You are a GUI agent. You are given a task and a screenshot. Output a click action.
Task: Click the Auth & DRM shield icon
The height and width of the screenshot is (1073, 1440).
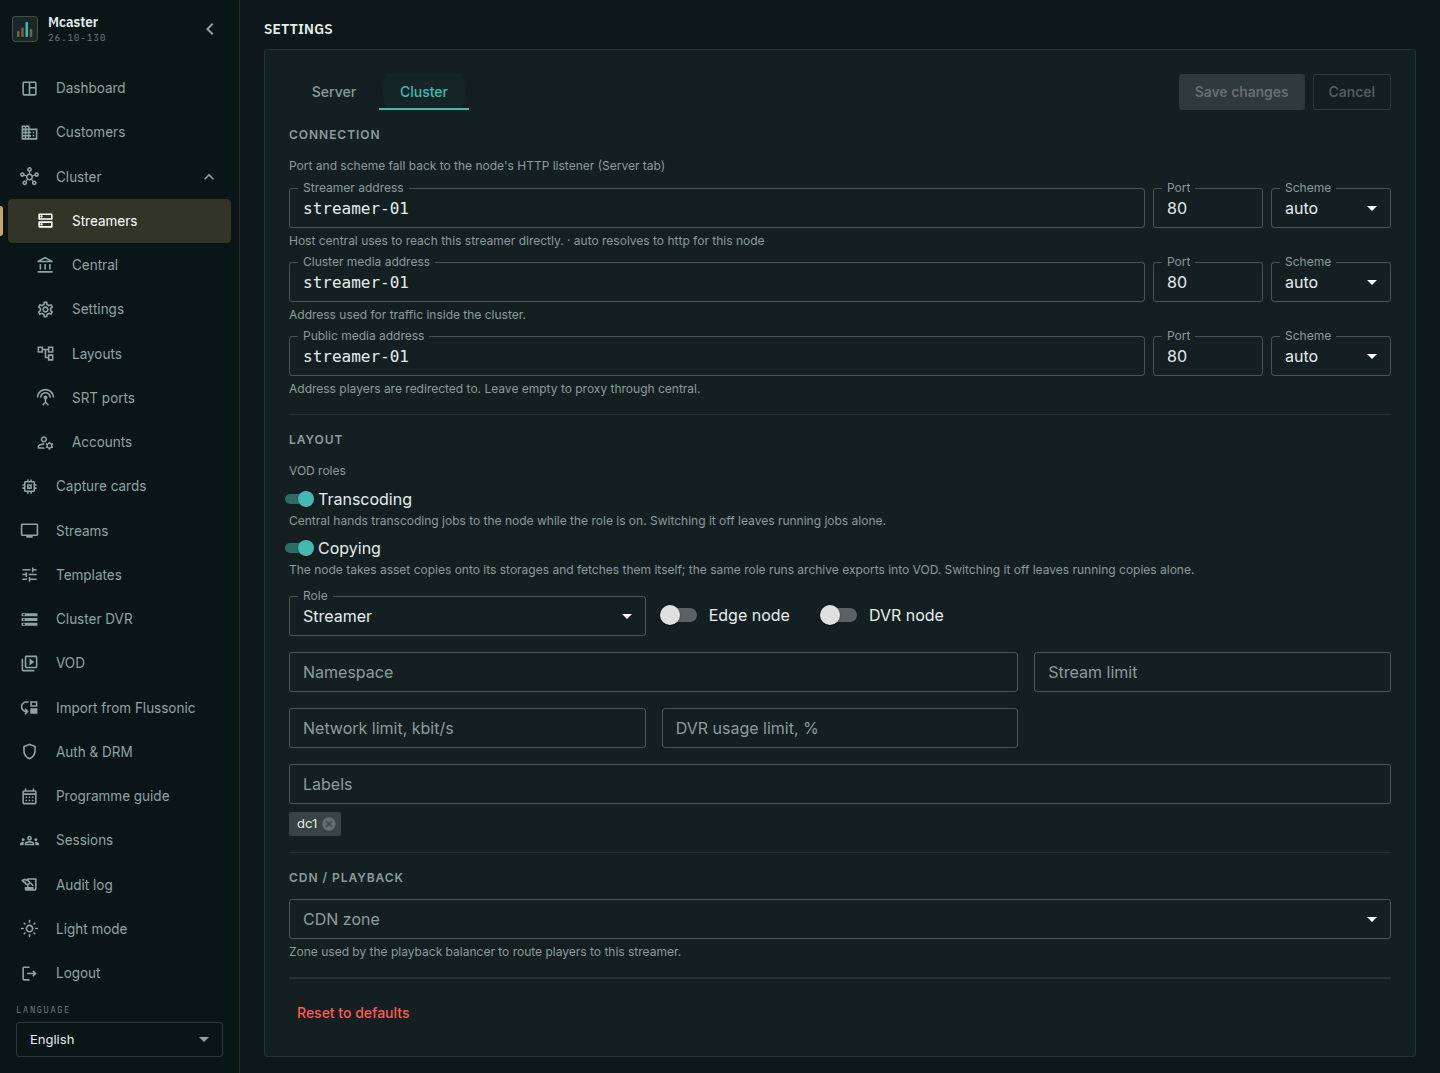pos(30,752)
